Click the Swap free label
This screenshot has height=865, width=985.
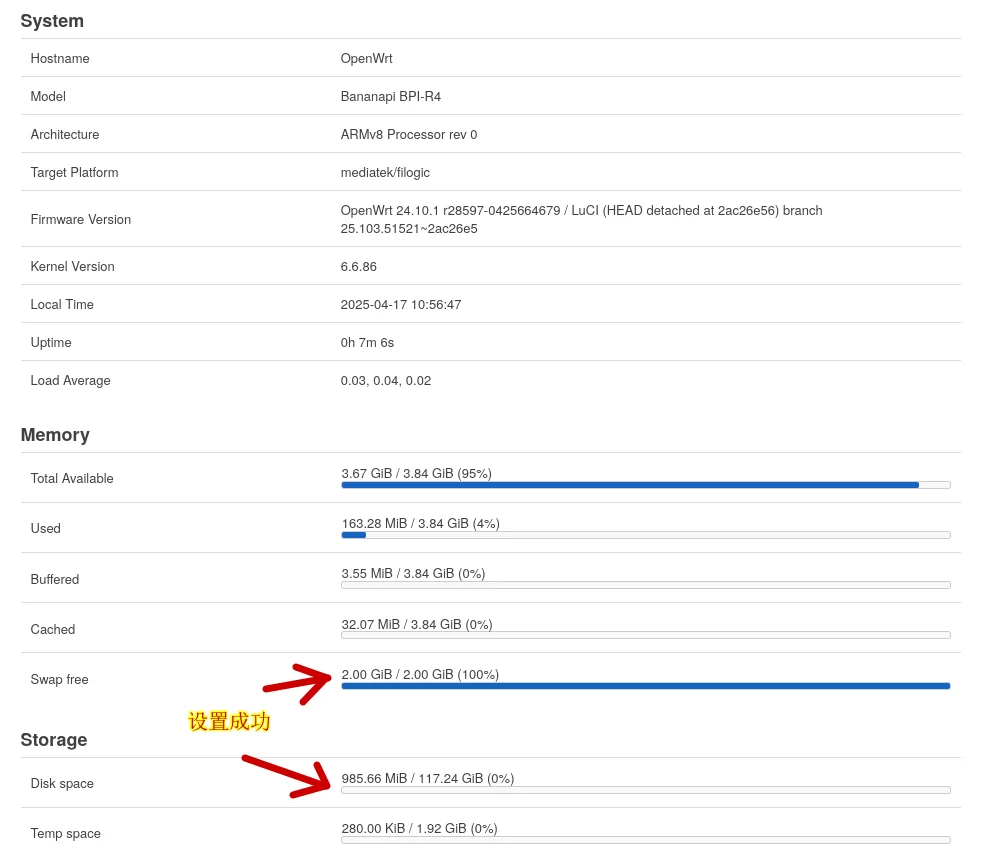tap(59, 679)
